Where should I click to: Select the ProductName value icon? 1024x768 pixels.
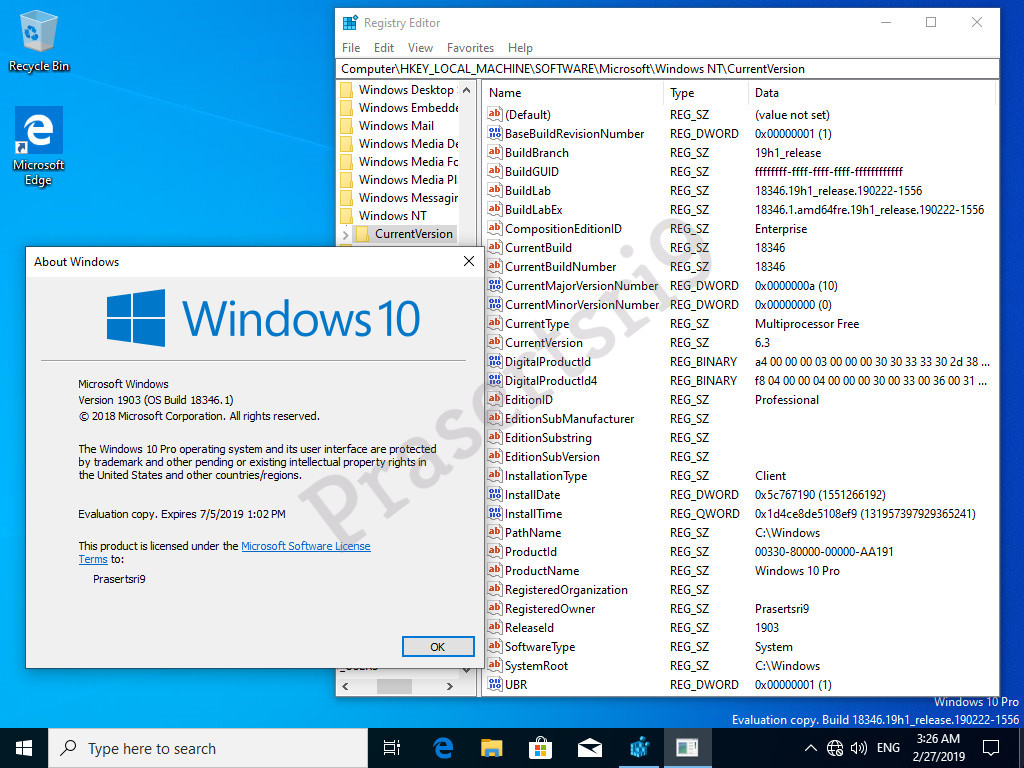tap(494, 570)
